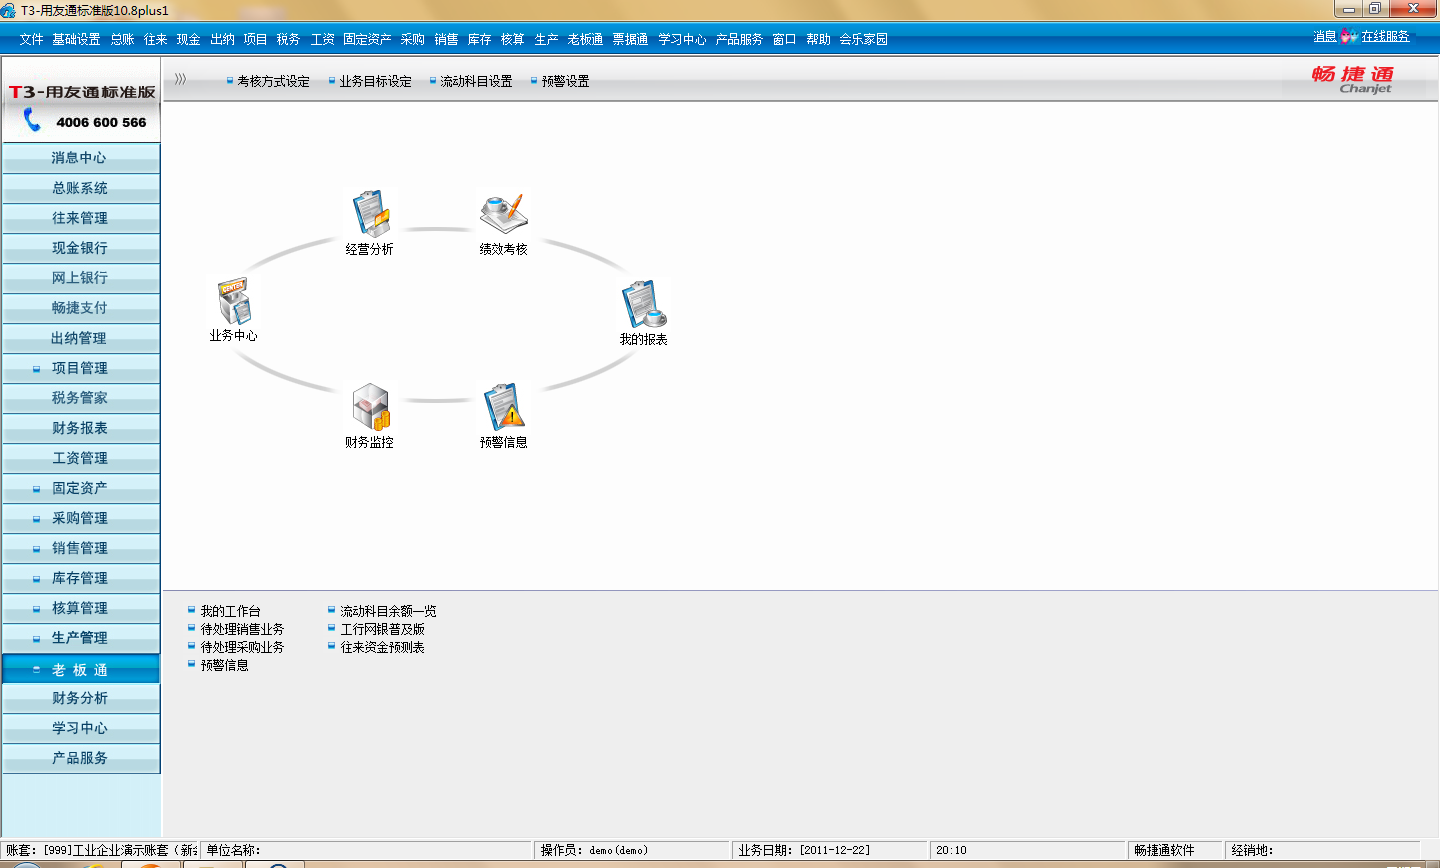The width and height of the screenshot is (1440, 868).
Task: Click the phone icon beside 4006 600 566
Action: point(33,121)
